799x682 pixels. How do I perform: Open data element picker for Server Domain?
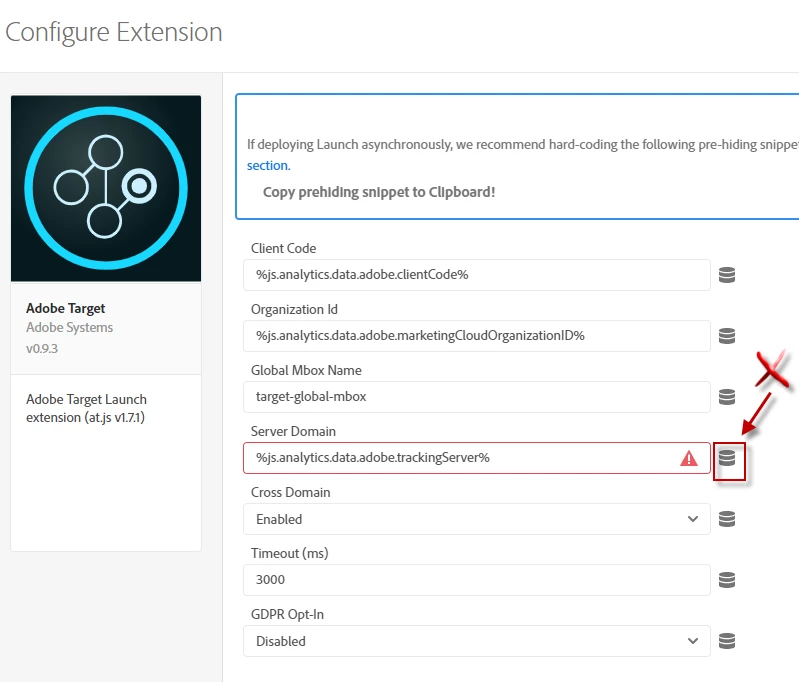coord(727,458)
